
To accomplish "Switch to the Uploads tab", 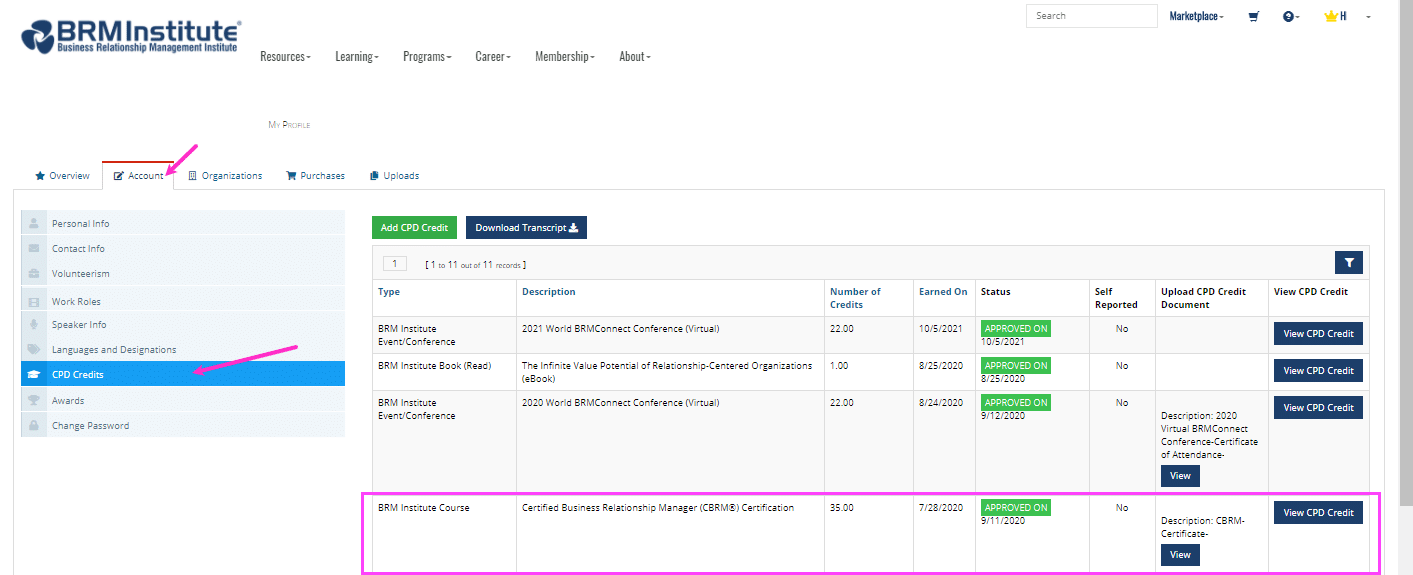I will [x=394, y=176].
